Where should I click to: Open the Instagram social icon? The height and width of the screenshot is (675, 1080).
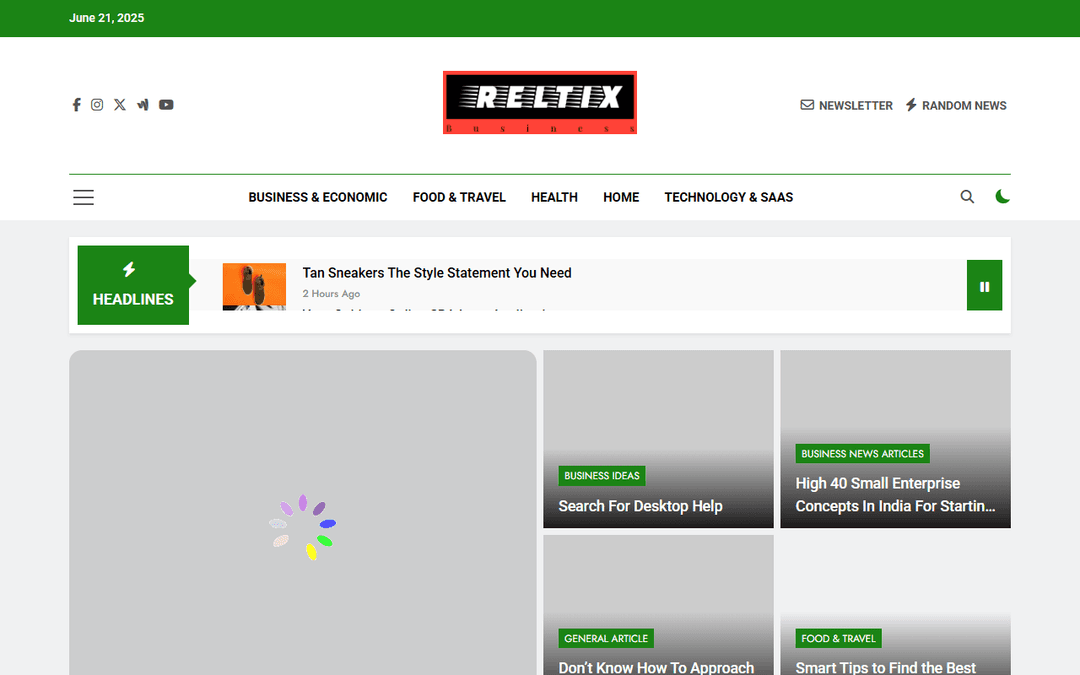(x=97, y=105)
